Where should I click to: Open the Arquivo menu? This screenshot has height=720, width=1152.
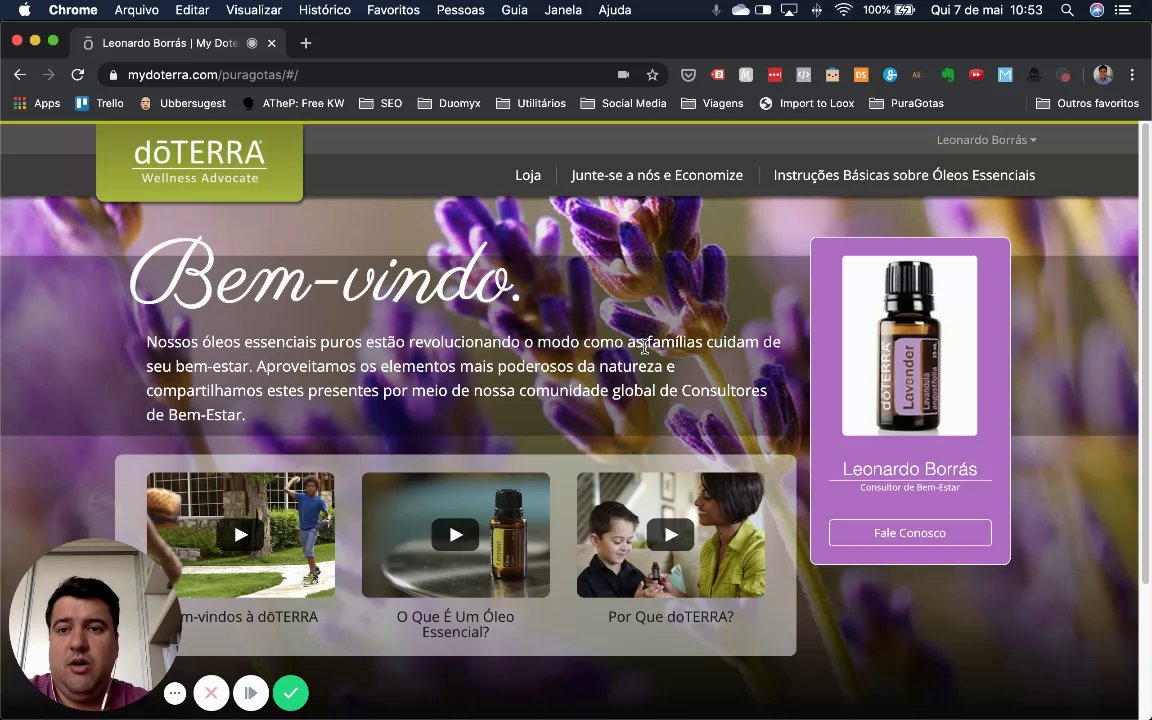137,10
